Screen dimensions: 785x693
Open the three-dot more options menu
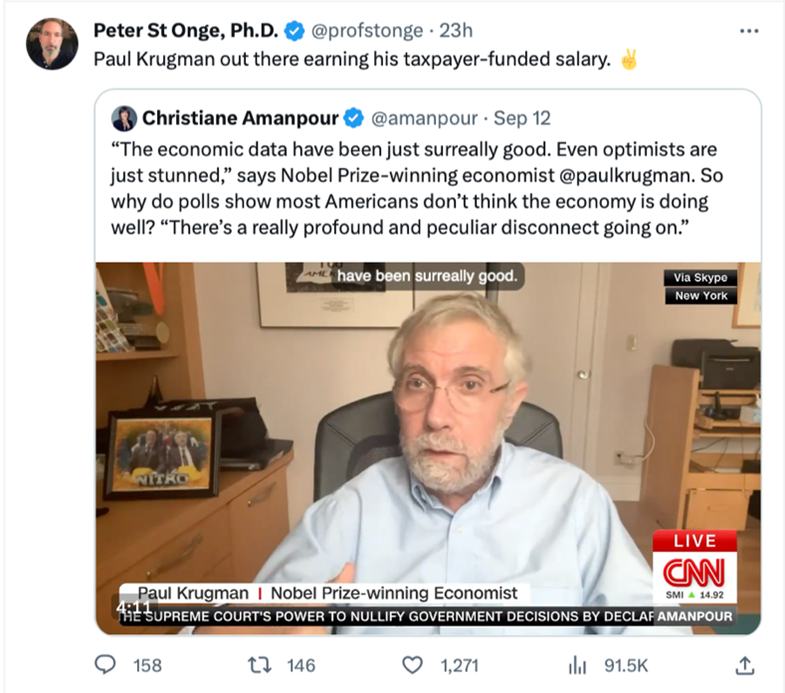[748, 31]
